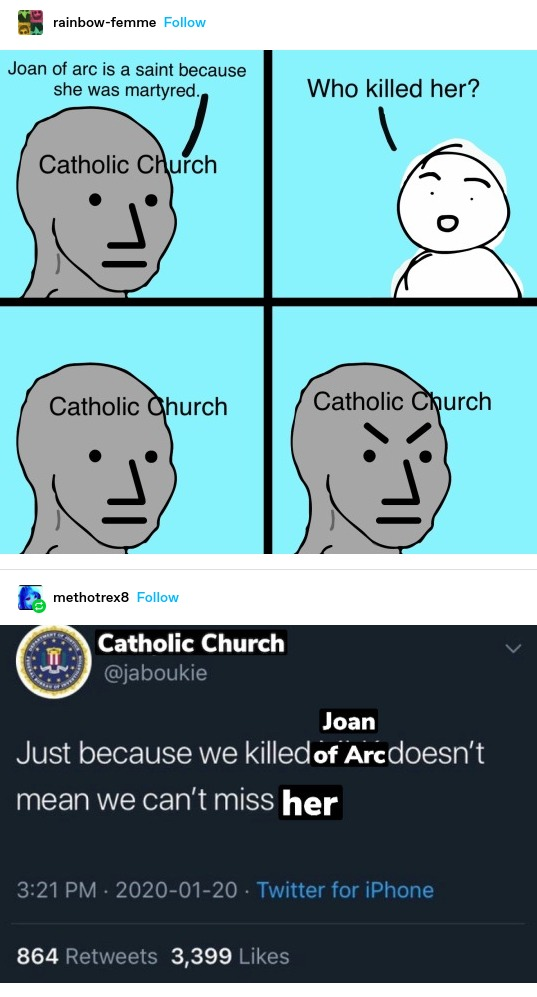This screenshot has width=537, height=997.
Task: Follow methotrex8
Action: [158, 597]
